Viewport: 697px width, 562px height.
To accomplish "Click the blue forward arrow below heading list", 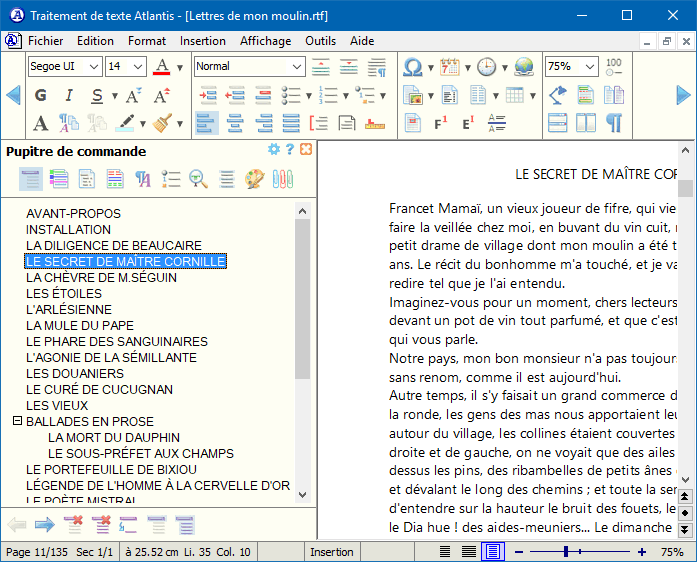I will [x=44, y=525].
